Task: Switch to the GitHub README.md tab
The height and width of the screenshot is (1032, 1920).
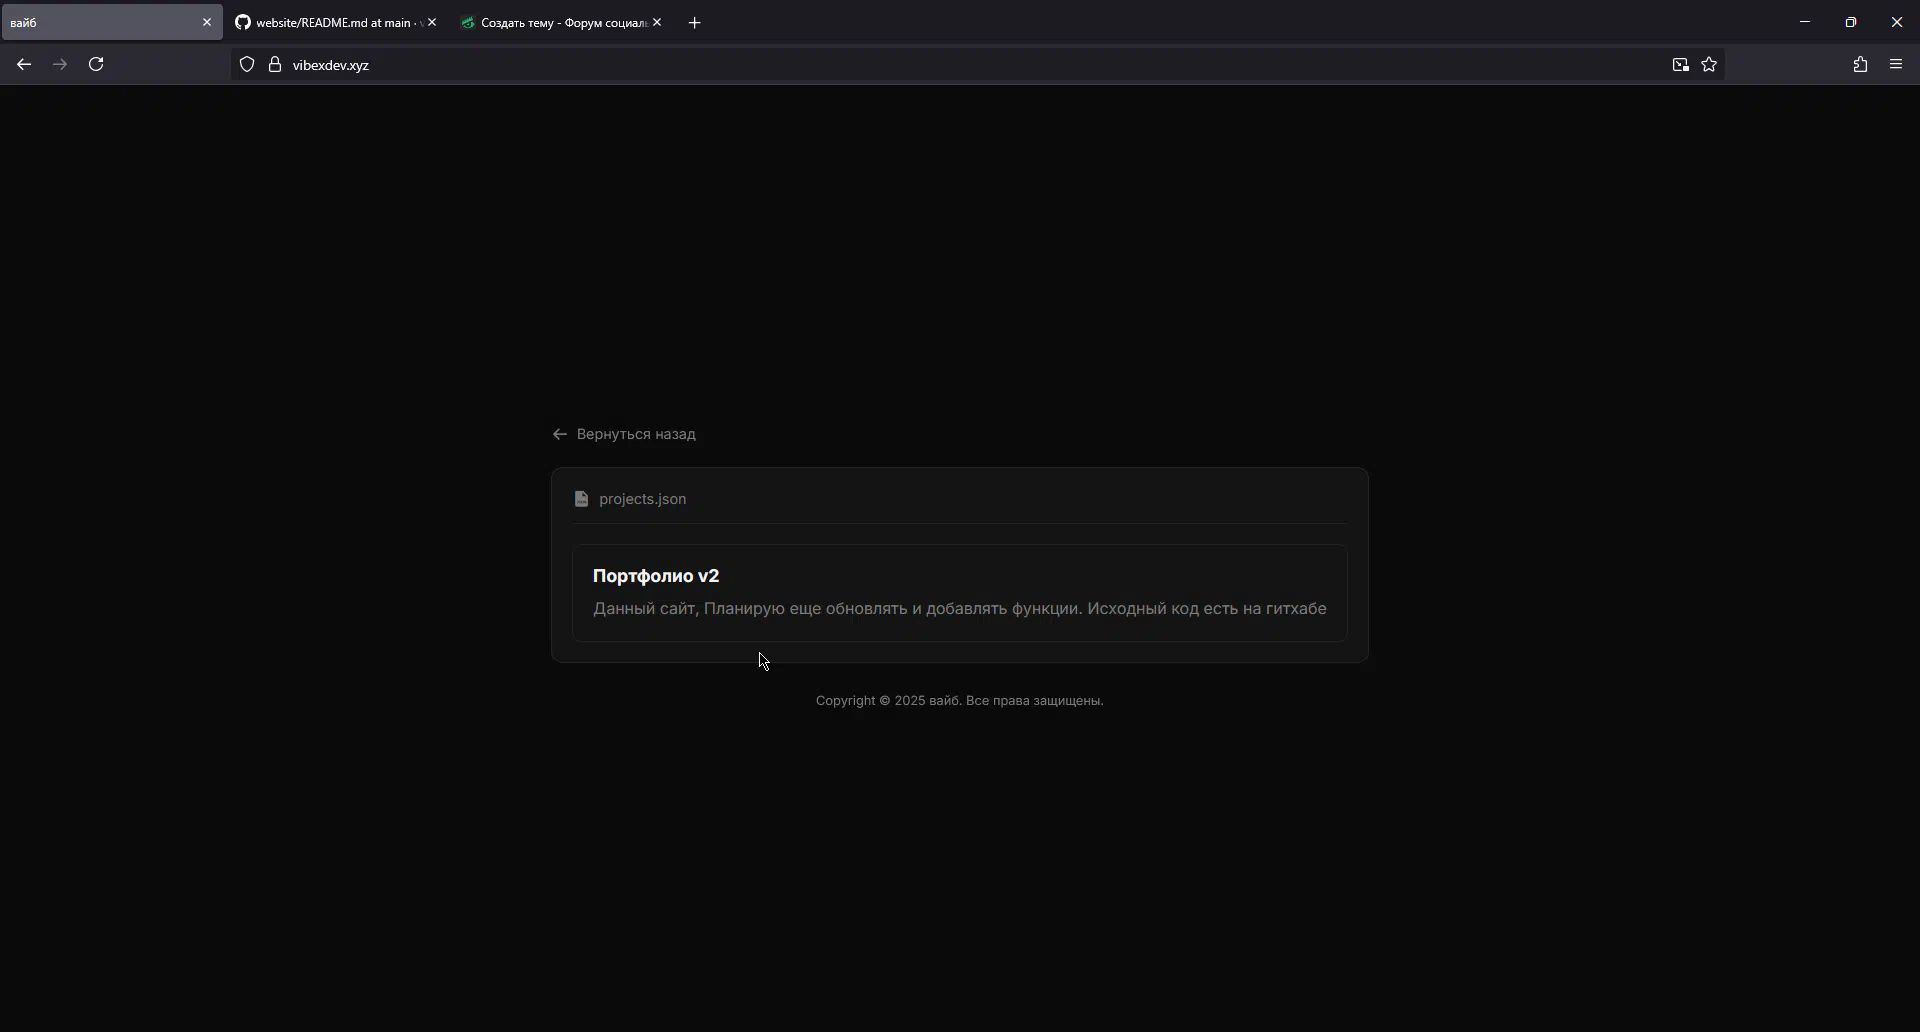Action: (330, 23)
